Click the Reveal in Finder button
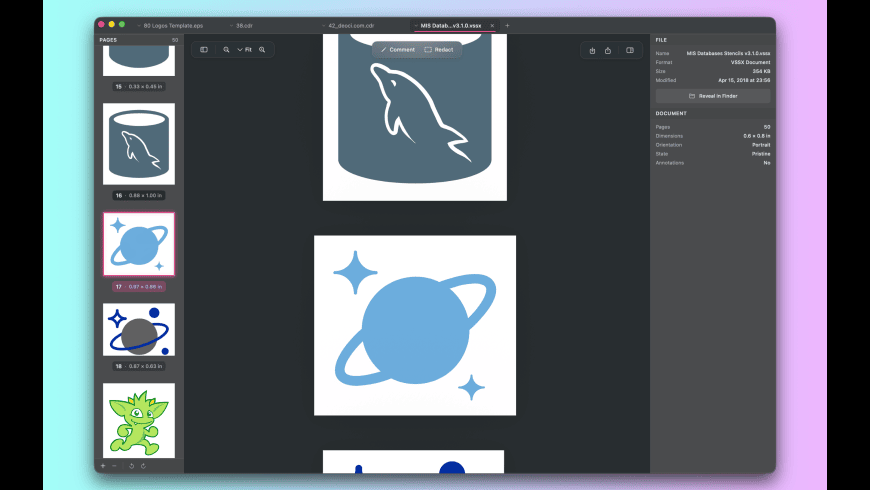Screen dimensions: 870x490 713,96
